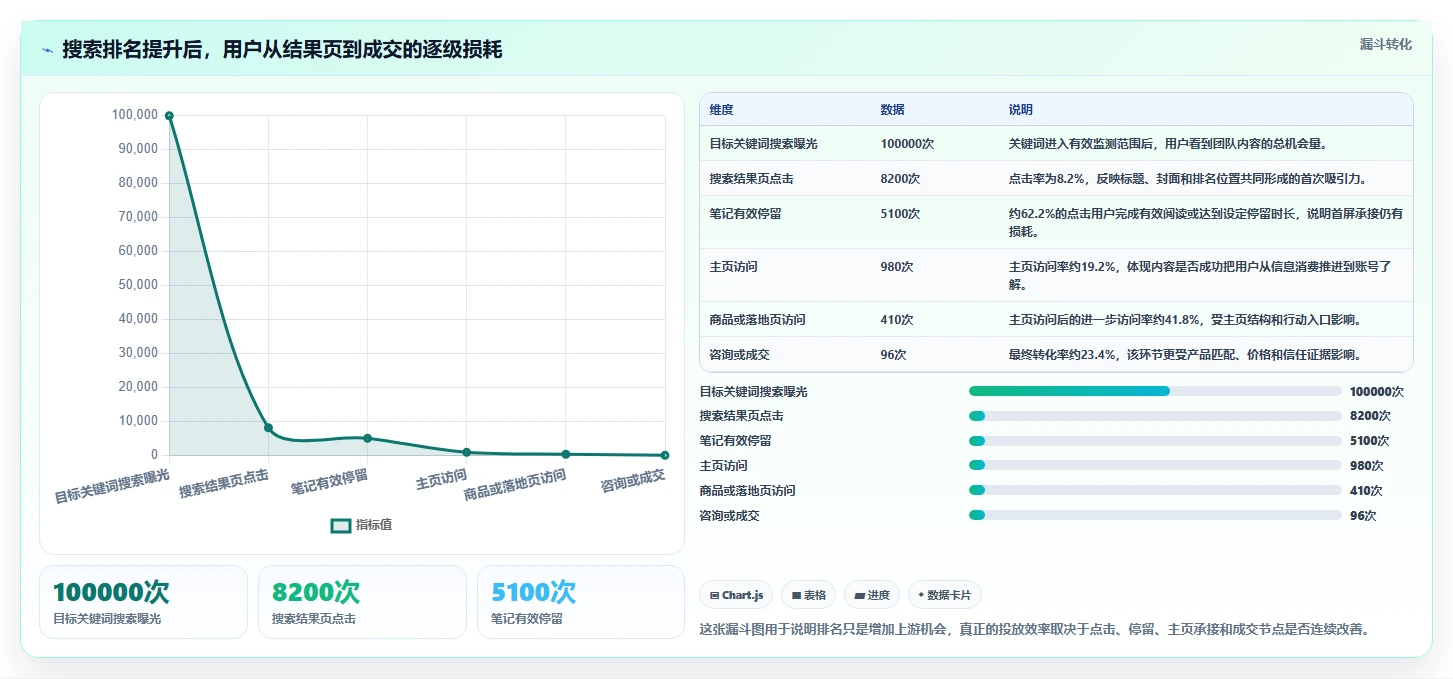Click the icon inside the Chart.js chip
The height and width of the screenshot is (679, 1453).
click(x=714, y=595)
